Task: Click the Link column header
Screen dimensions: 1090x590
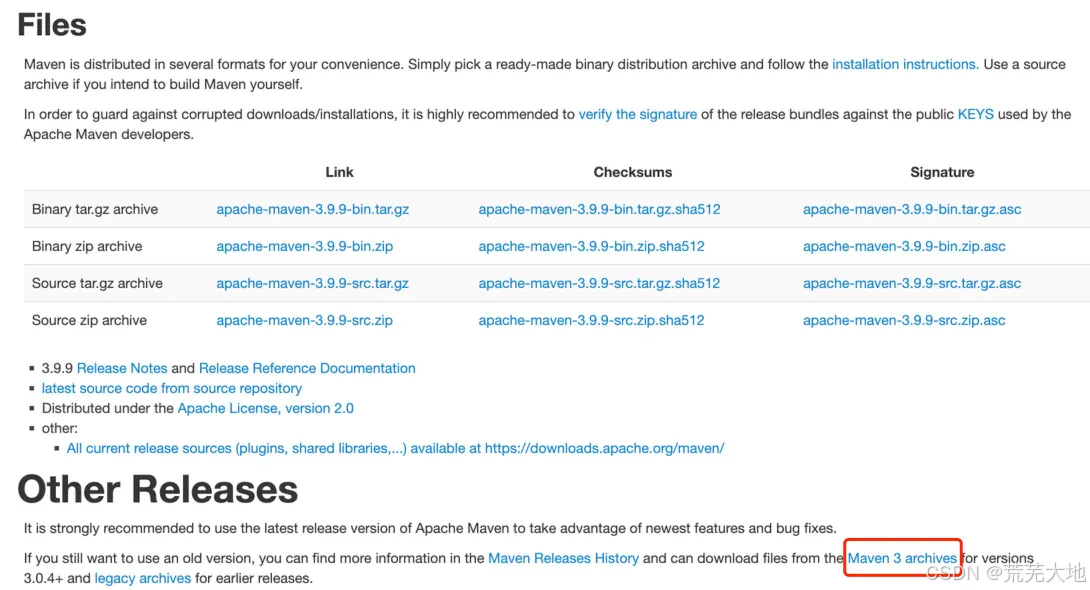Action: pos(339,172)
